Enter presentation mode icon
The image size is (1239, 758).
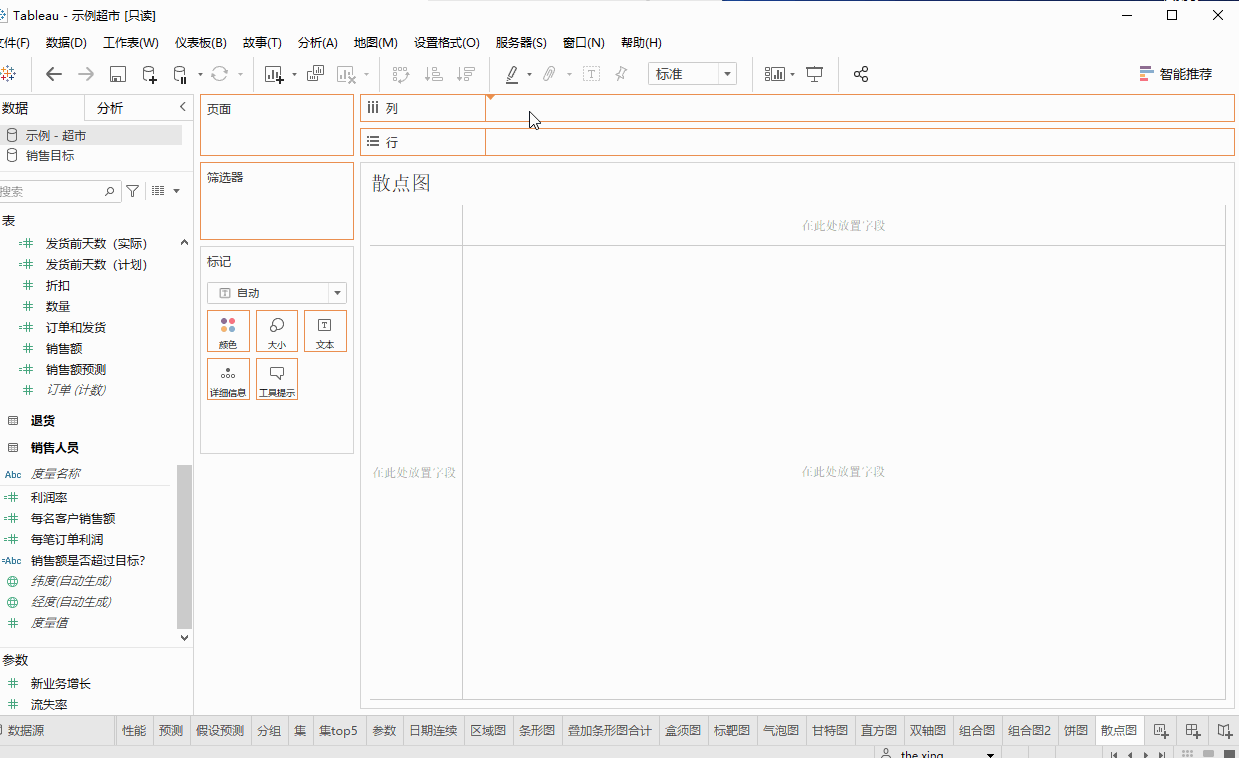815,74
